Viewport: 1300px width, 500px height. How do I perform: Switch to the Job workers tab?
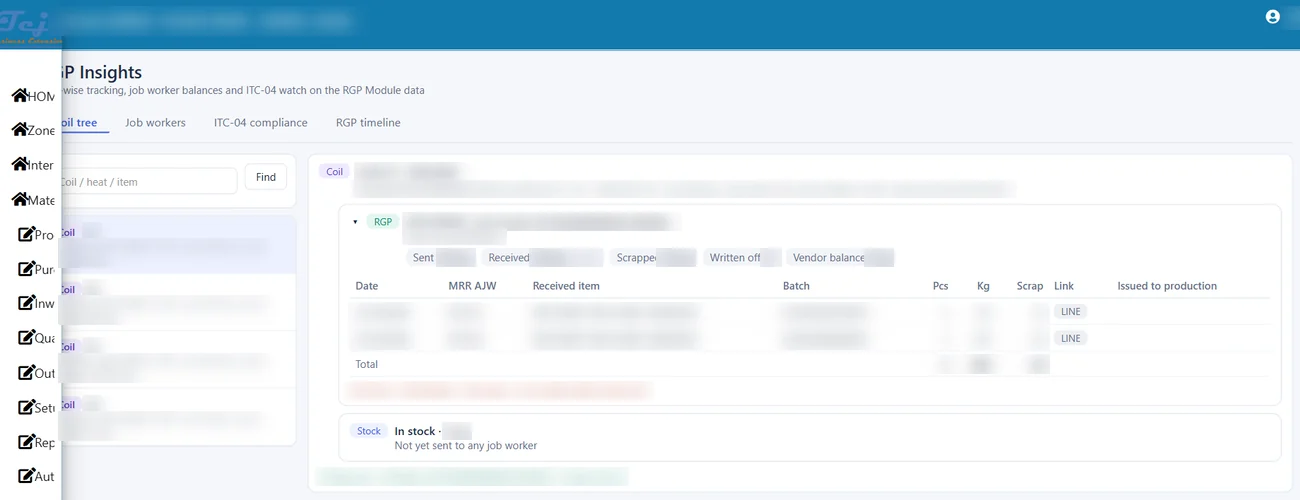(155, 123)
